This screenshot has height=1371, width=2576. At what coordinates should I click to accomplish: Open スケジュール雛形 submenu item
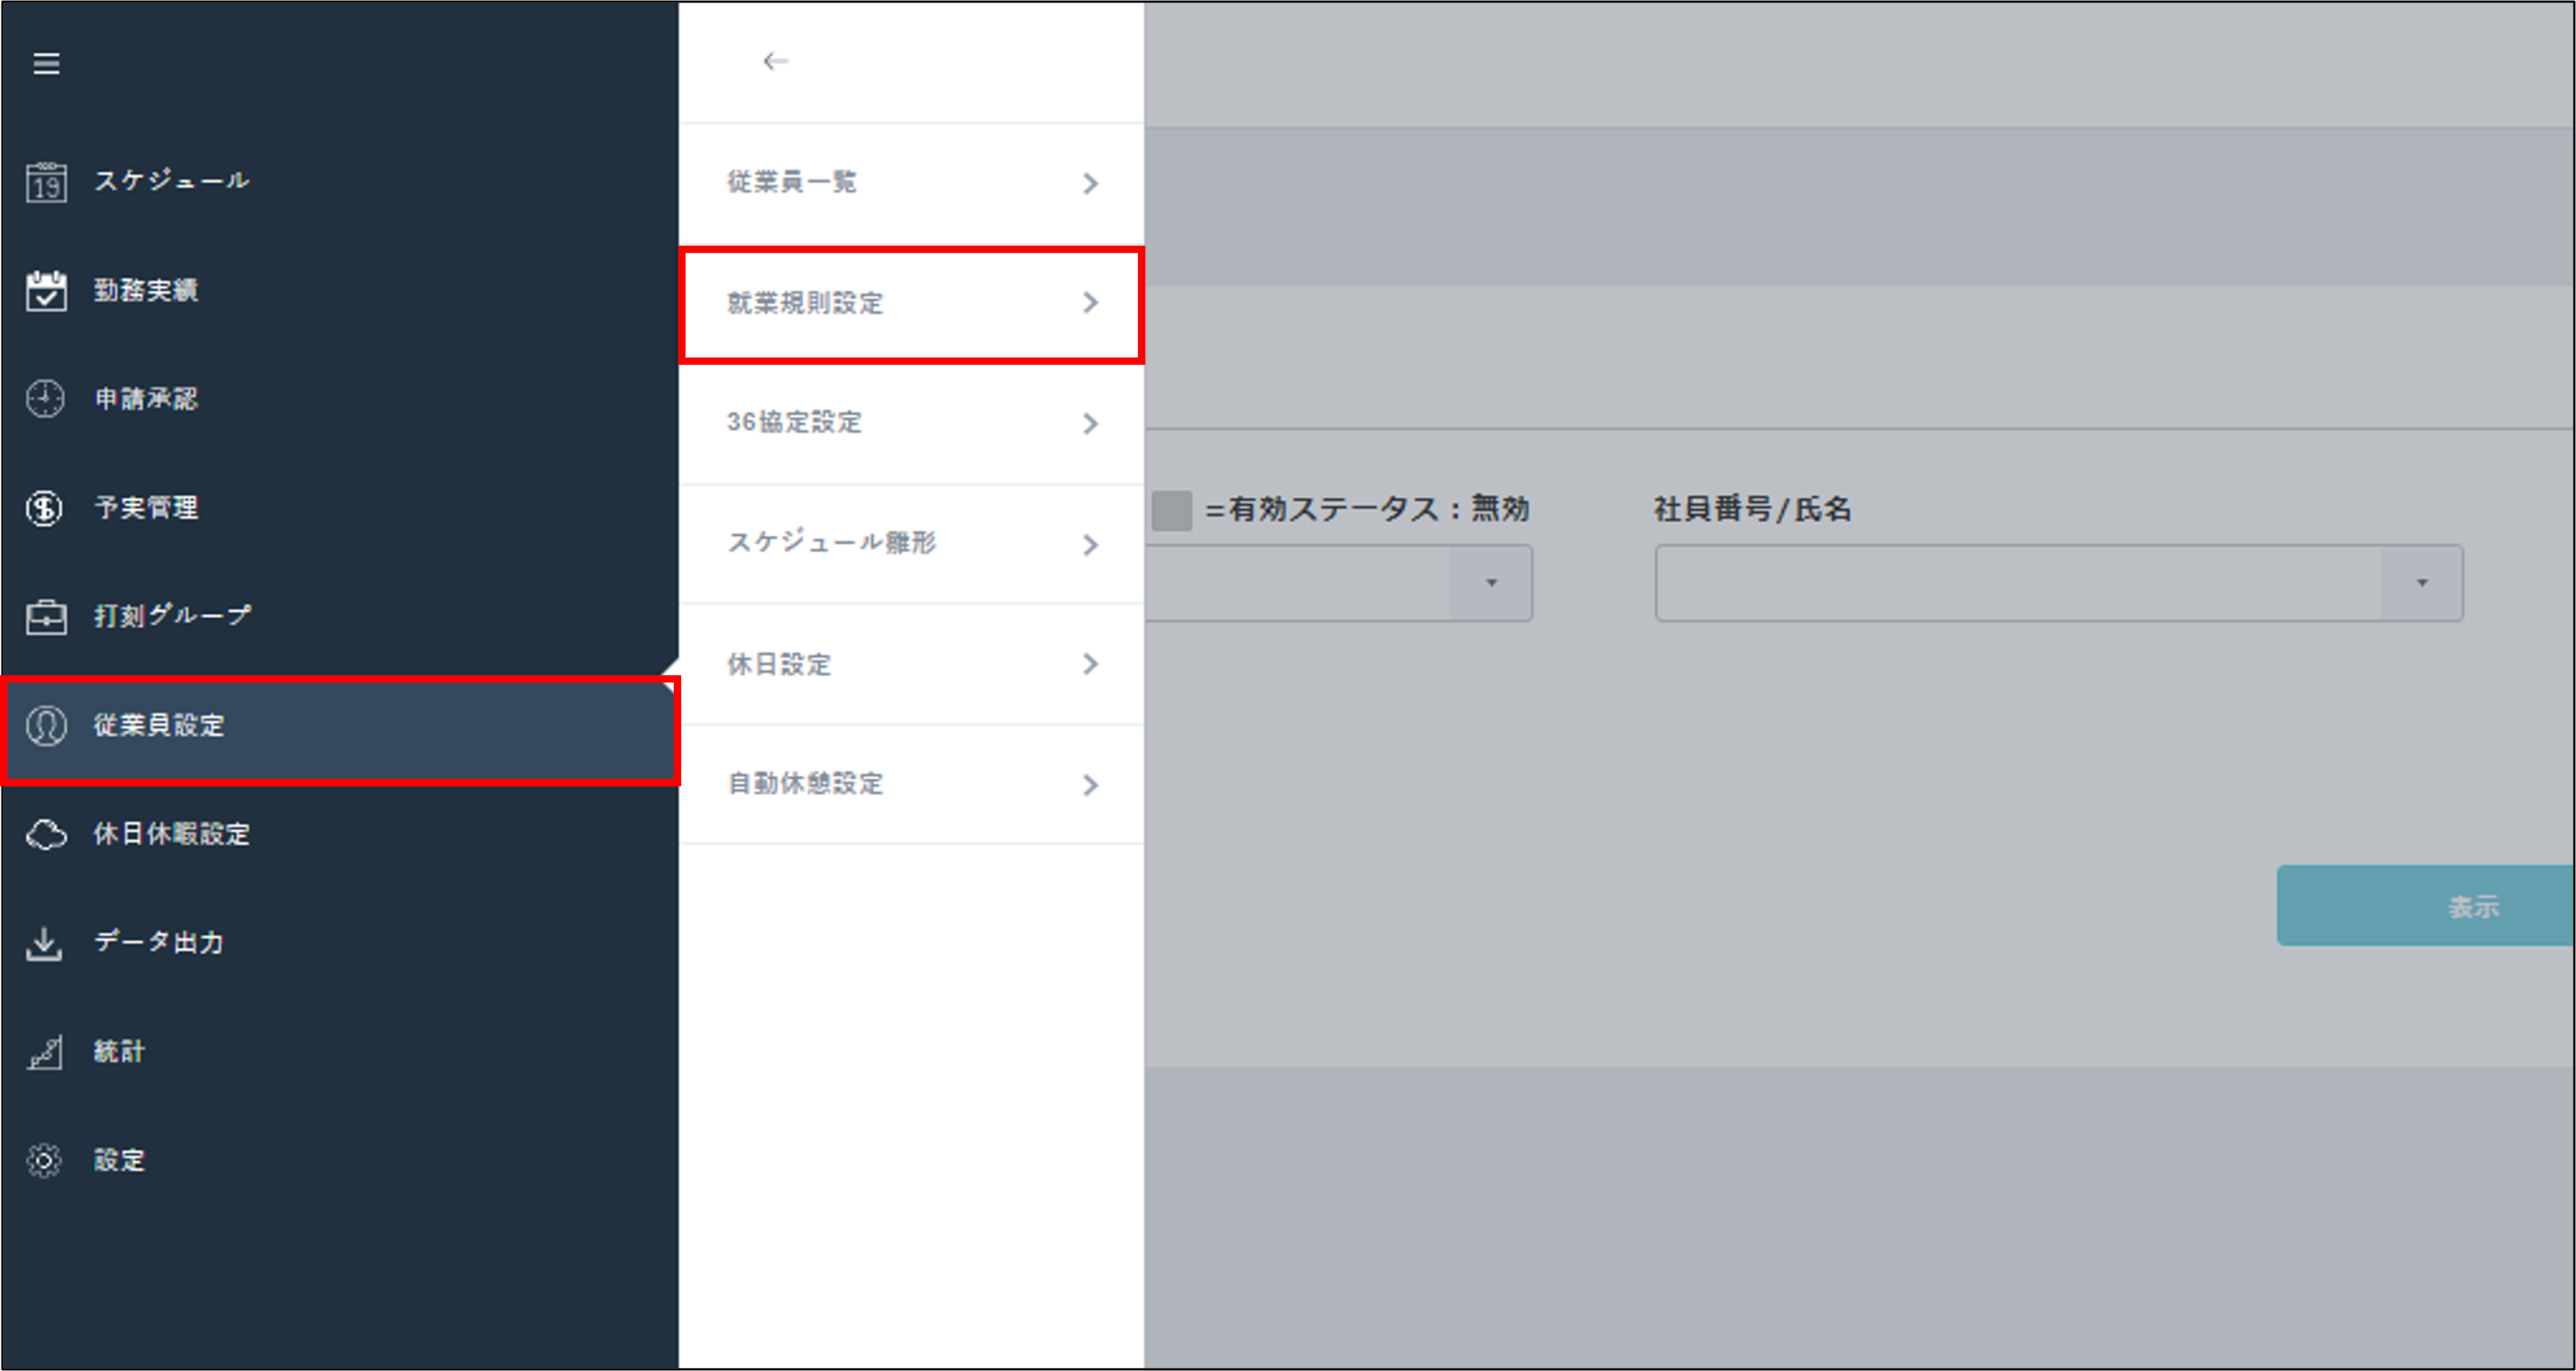(911, 544)
